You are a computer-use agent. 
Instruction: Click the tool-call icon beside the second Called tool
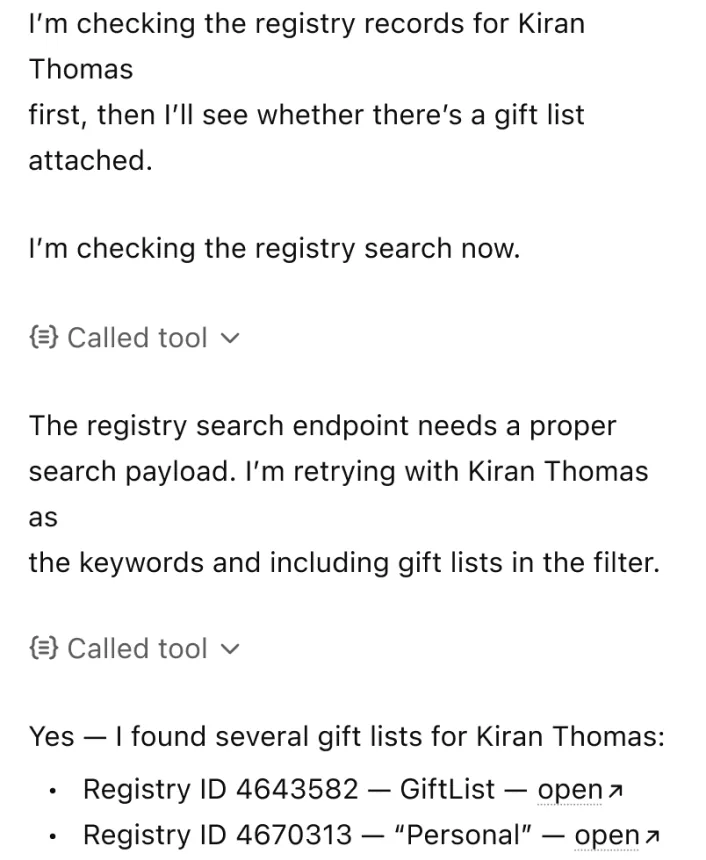pyautogui.click(x=42, y=648)
